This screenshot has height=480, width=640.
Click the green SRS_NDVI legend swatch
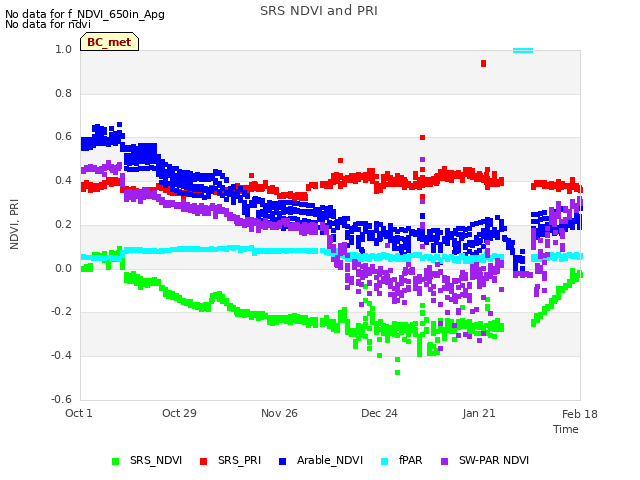click(116, 461)
